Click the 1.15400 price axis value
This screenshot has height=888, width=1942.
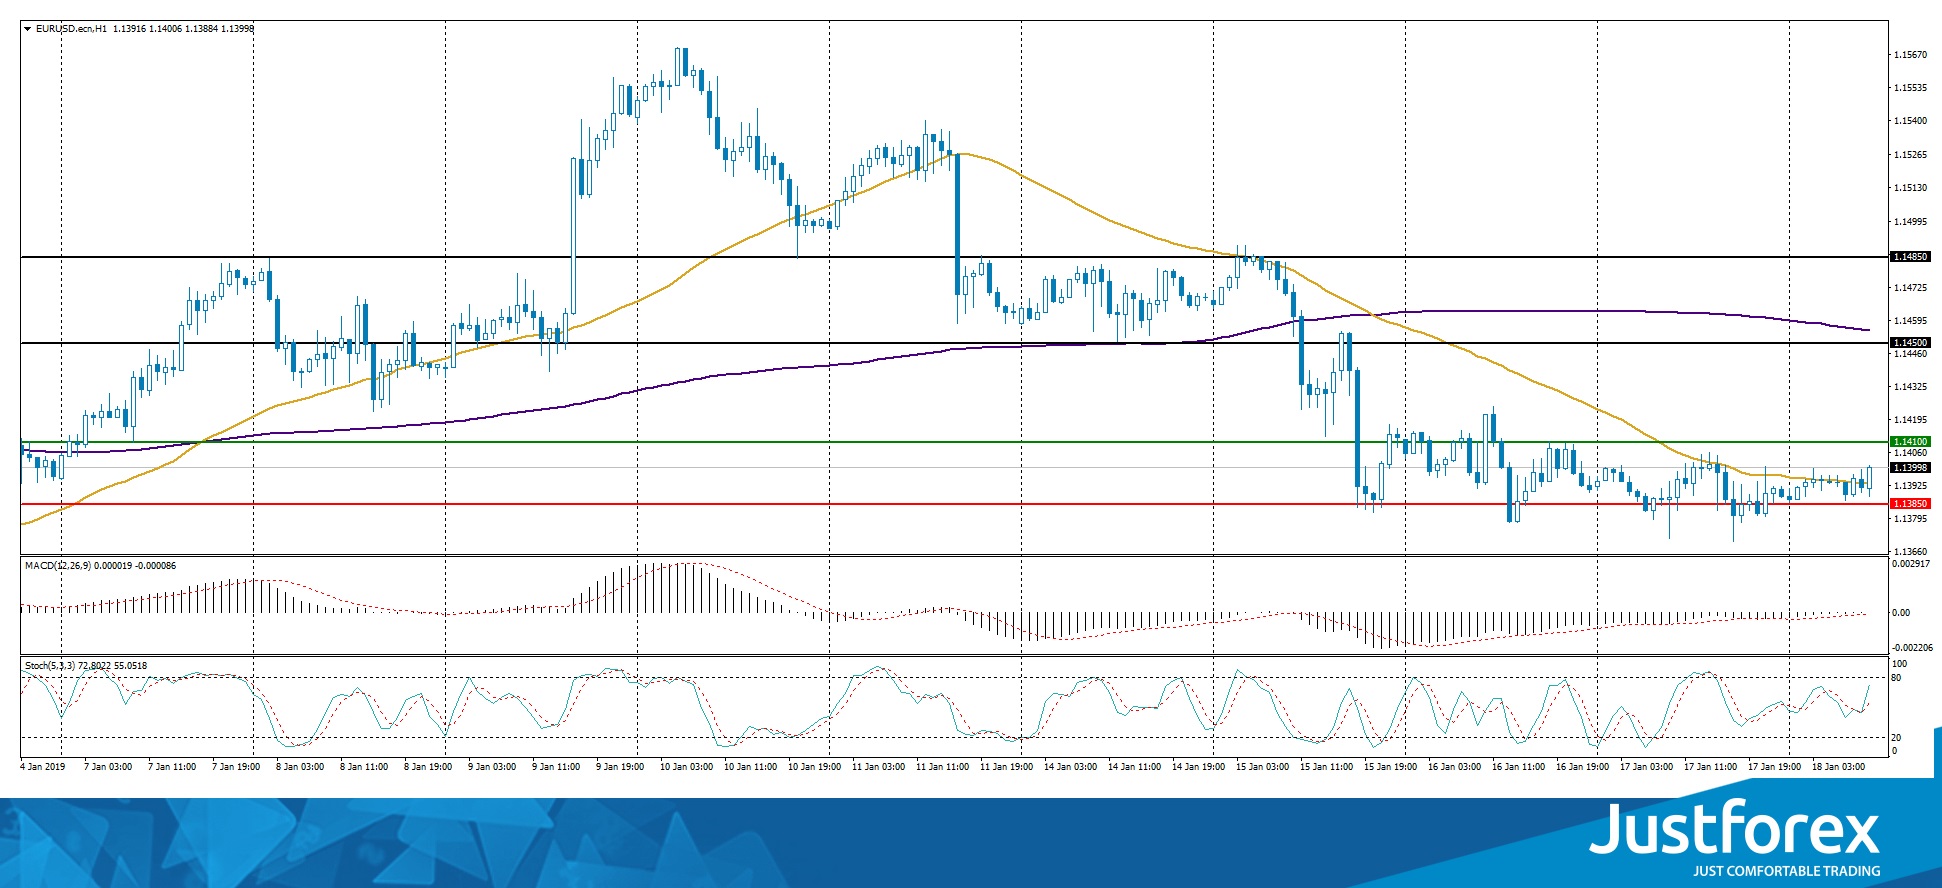(1910, 121)
